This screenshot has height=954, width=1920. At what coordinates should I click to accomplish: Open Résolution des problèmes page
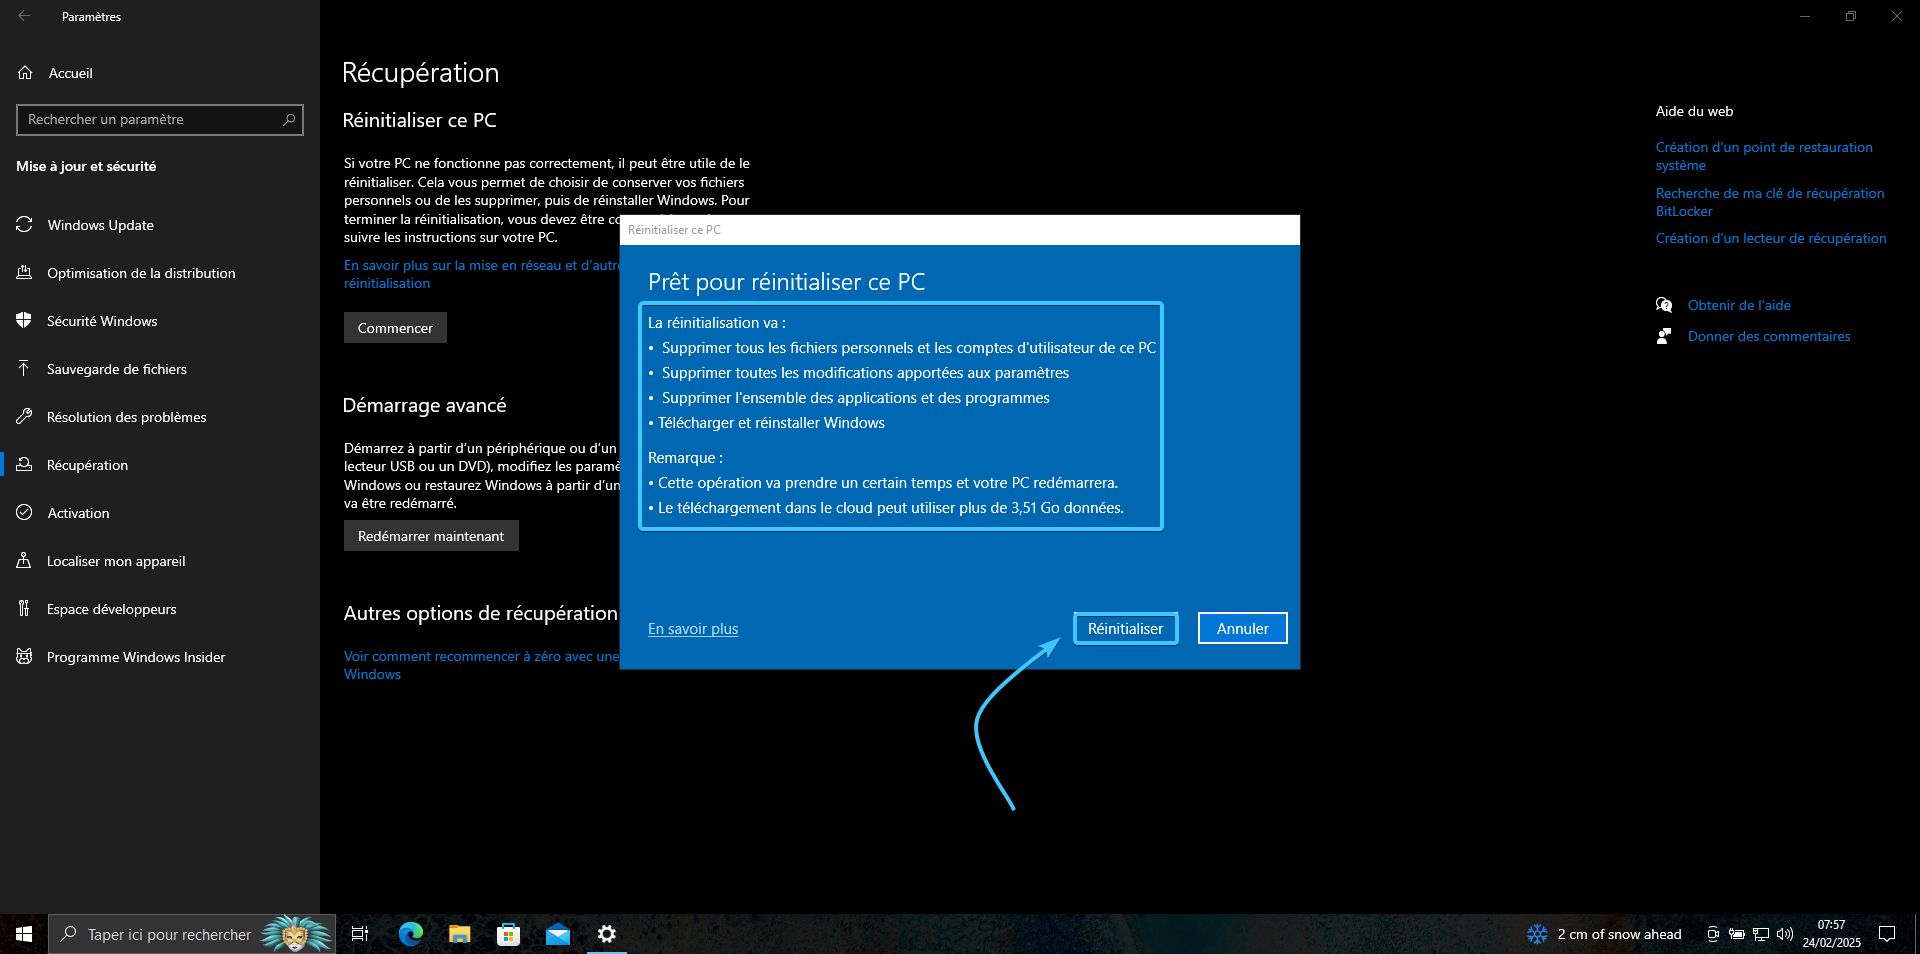(126, 417)
